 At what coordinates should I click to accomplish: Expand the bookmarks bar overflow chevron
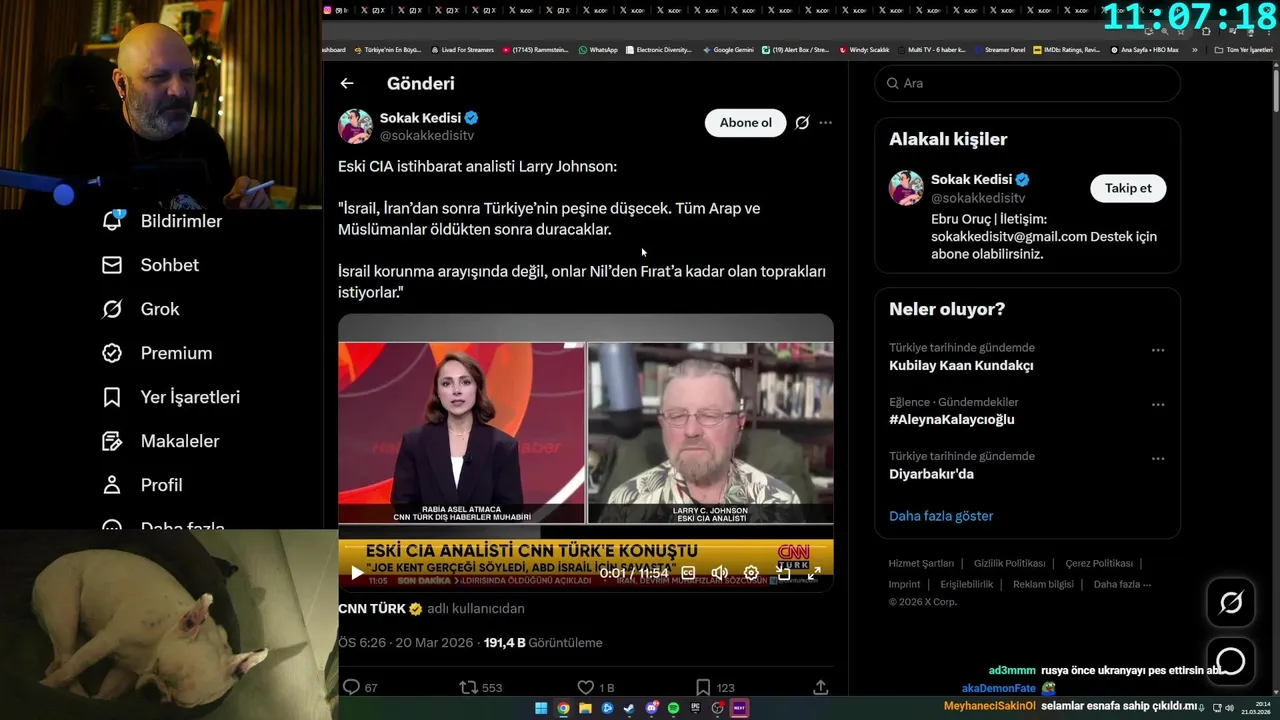tap(1194, 50)
